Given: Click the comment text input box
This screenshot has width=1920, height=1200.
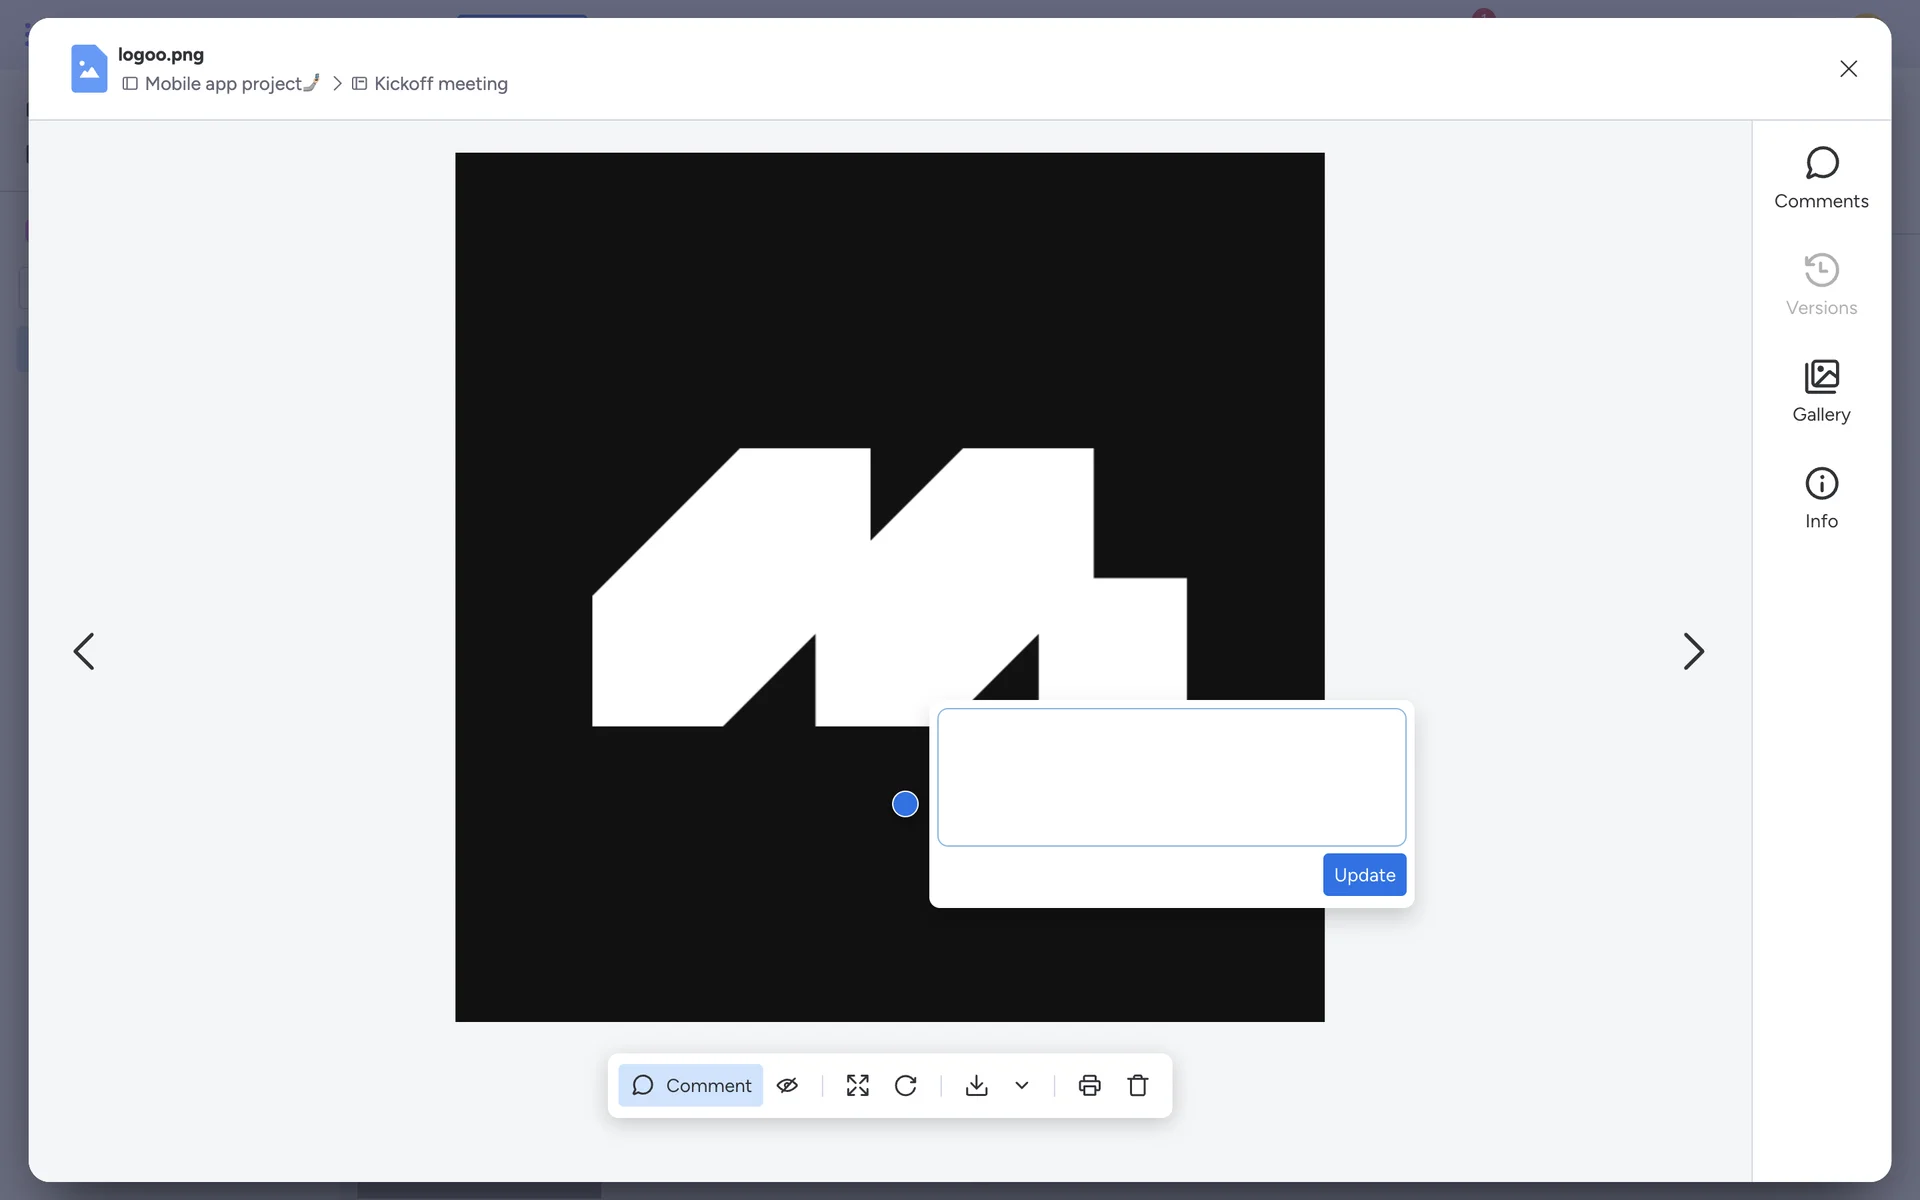Looking at the screenshot, I should (x=1171, y=777).
